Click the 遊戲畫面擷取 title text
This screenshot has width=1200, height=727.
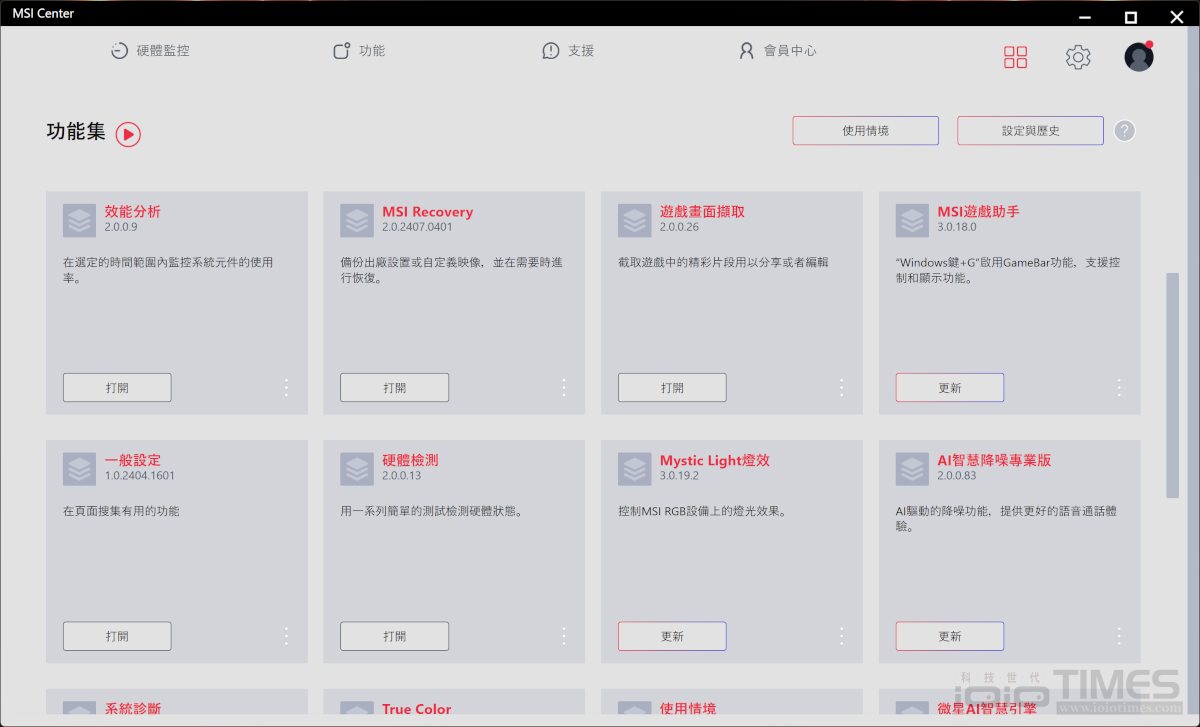(702, 212)
